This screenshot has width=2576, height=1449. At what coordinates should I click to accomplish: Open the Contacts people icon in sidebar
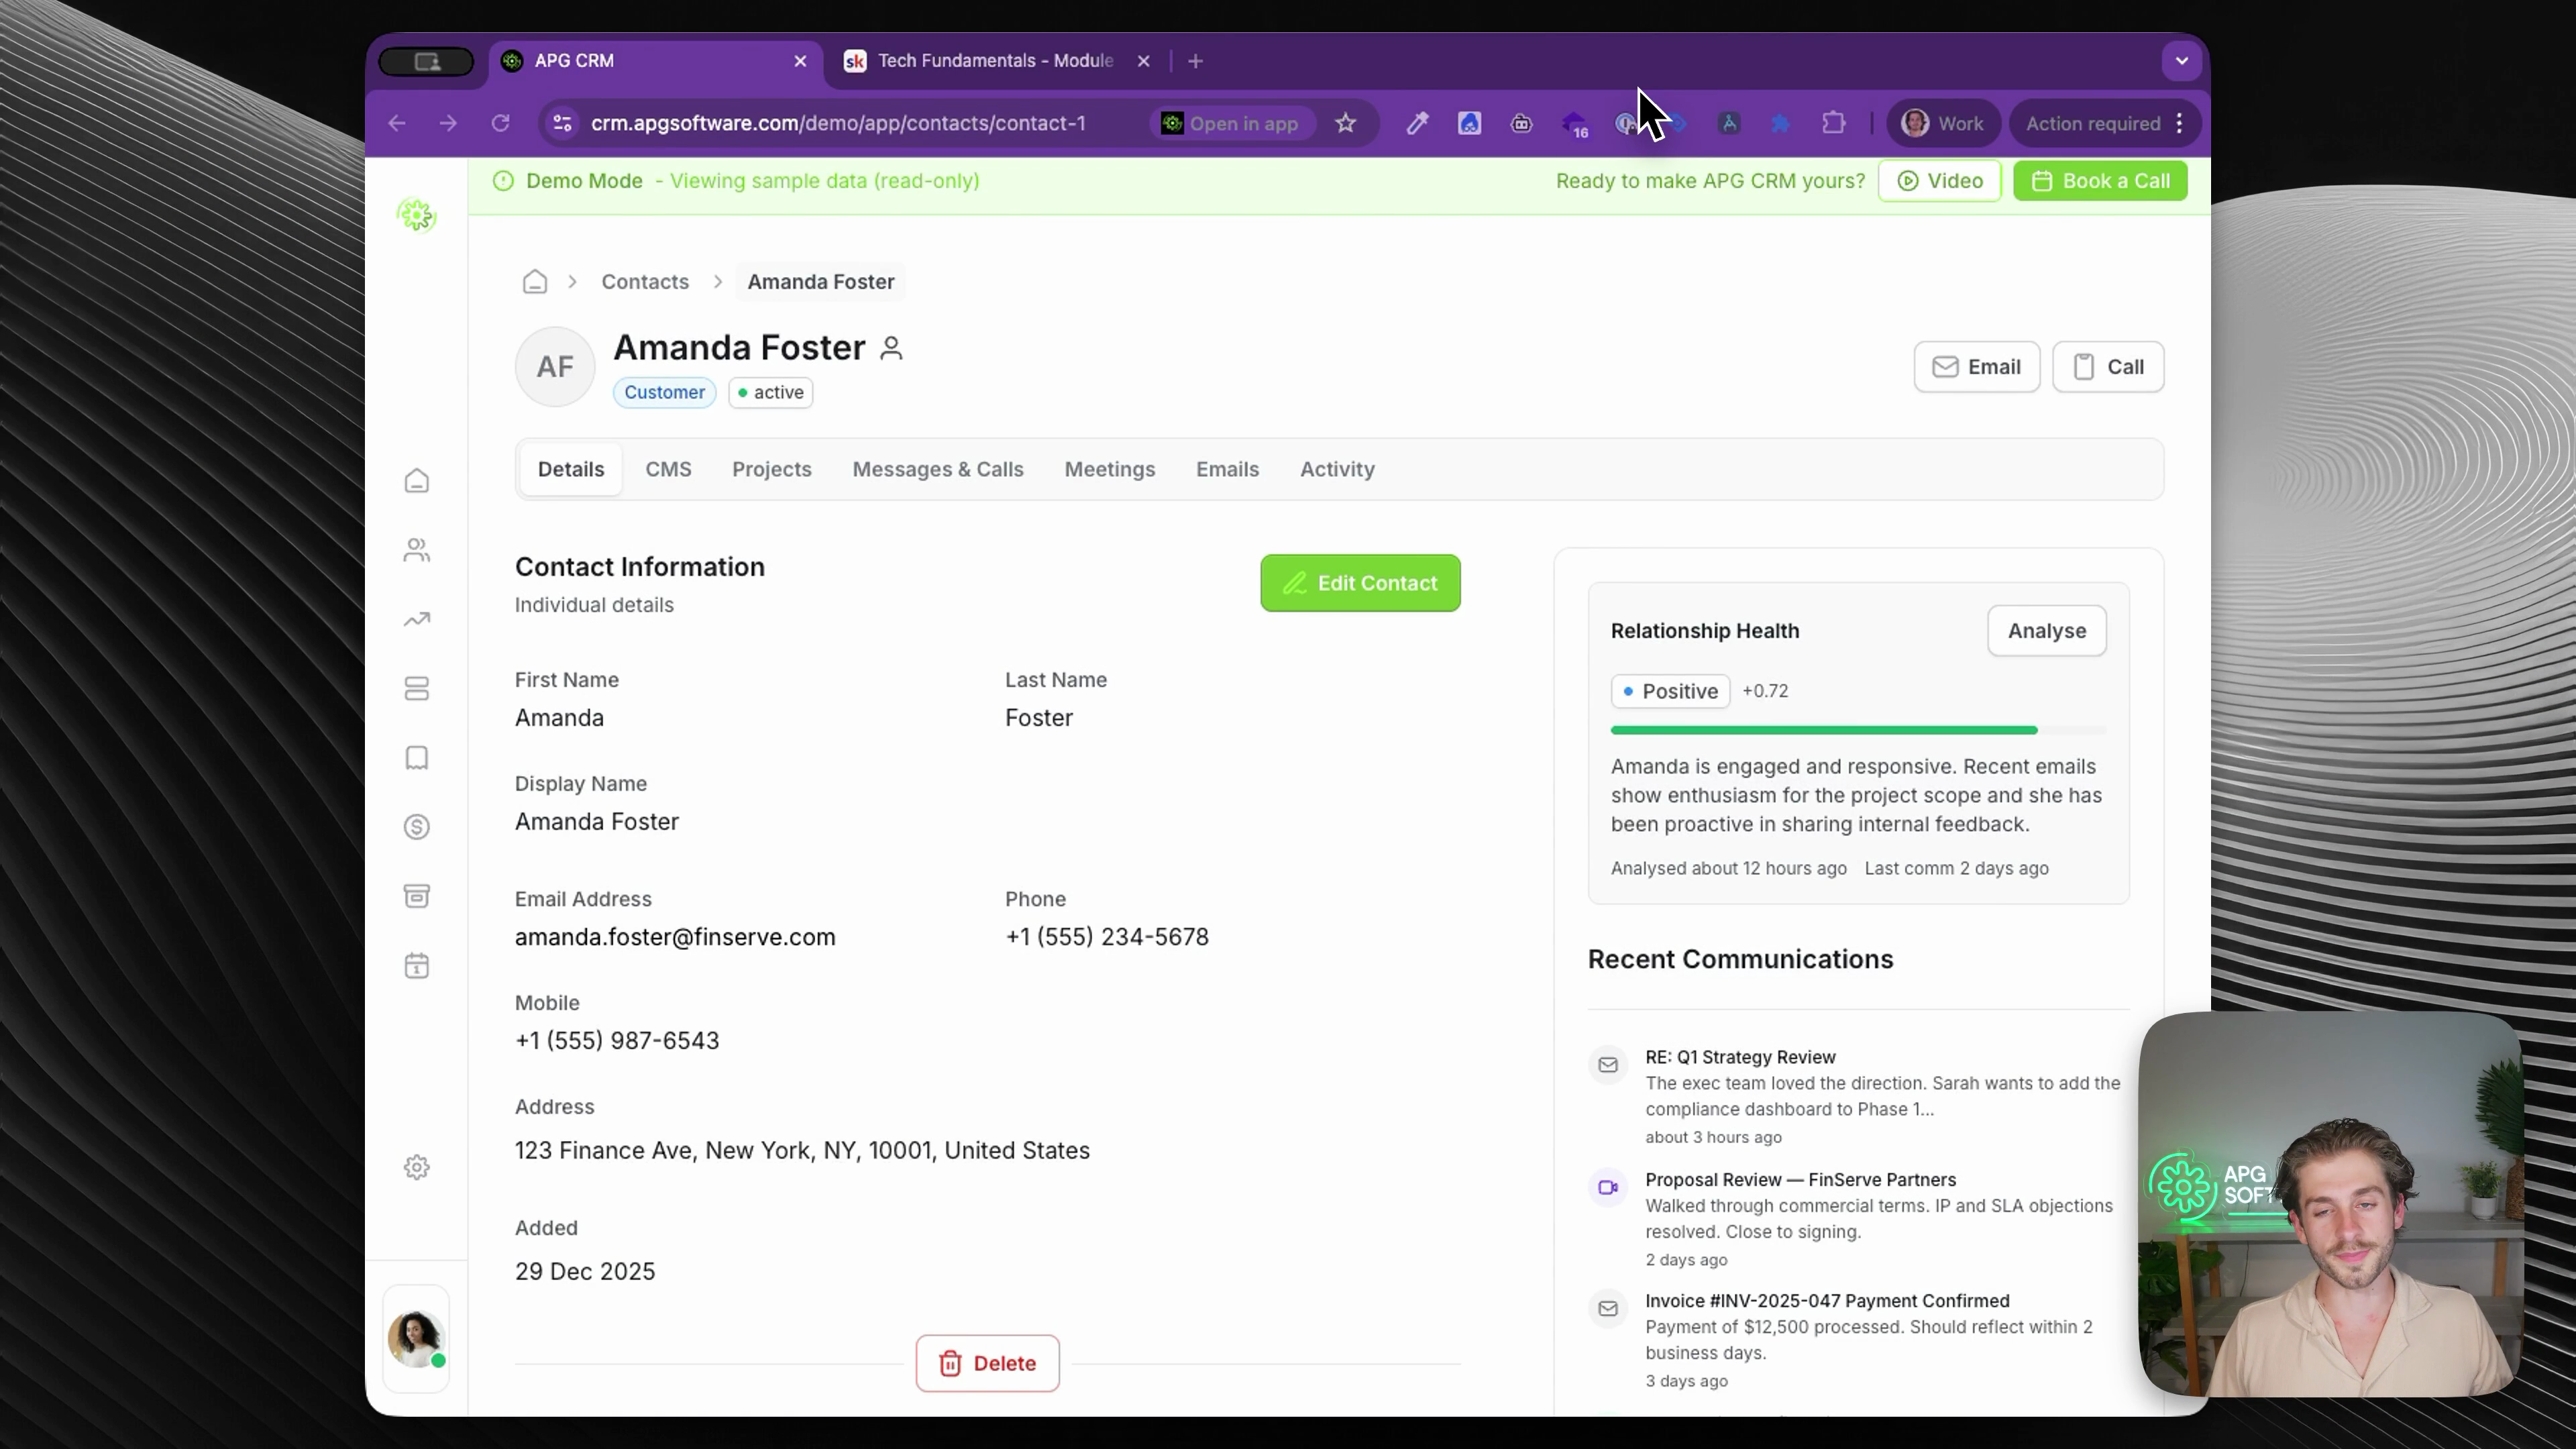click(x=417, y=550)
